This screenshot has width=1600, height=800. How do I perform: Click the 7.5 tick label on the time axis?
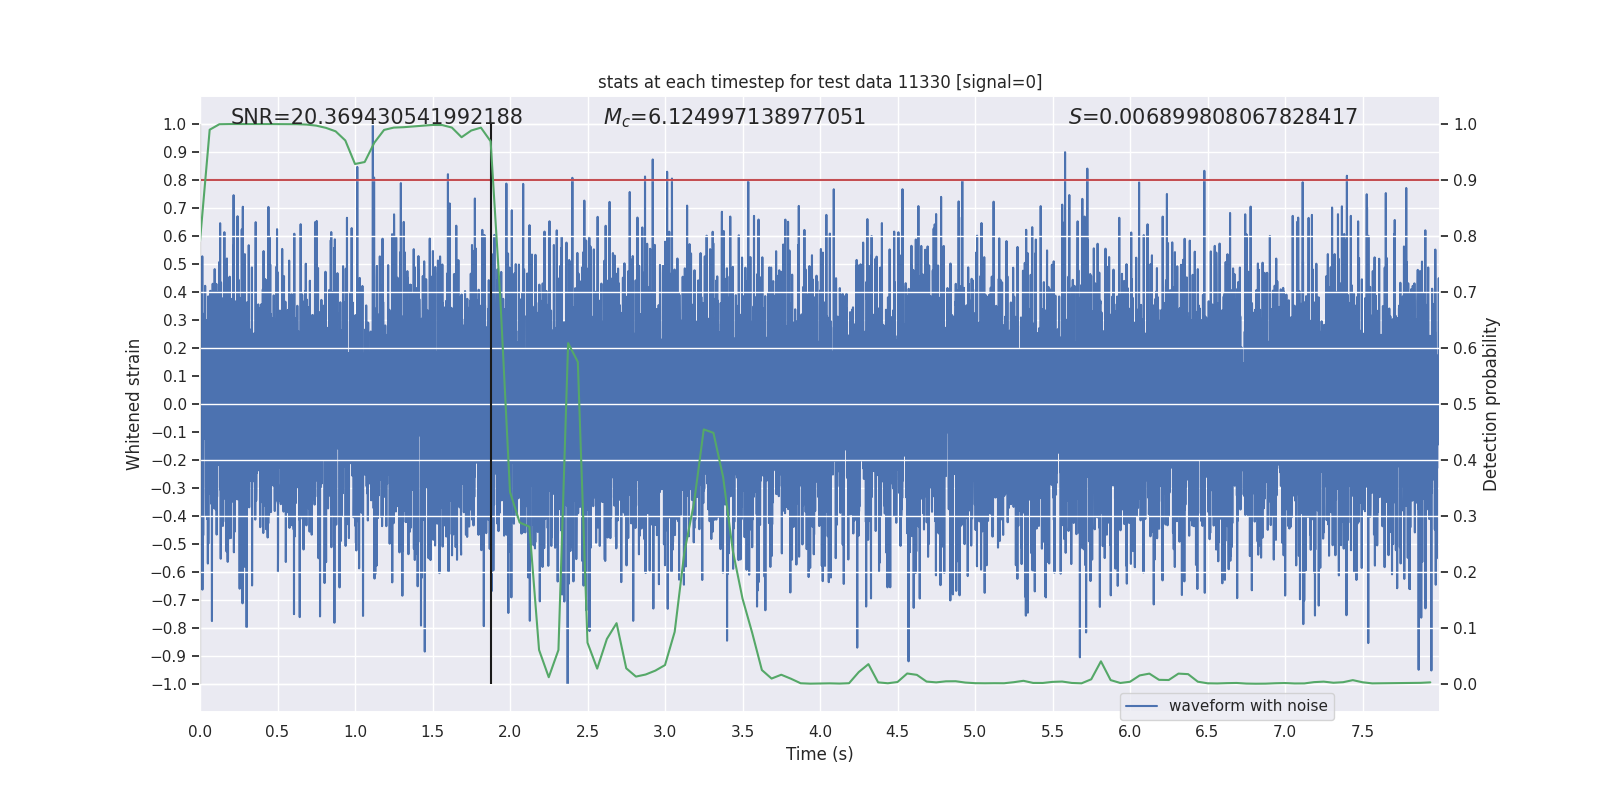pyautogui.click(x=1362, y=732)
